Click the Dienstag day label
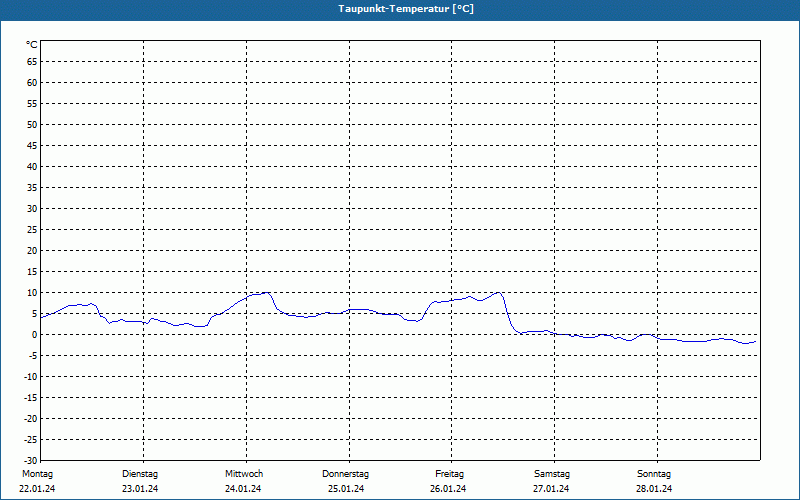The image size is (800, 500). (x=140, y=474)
